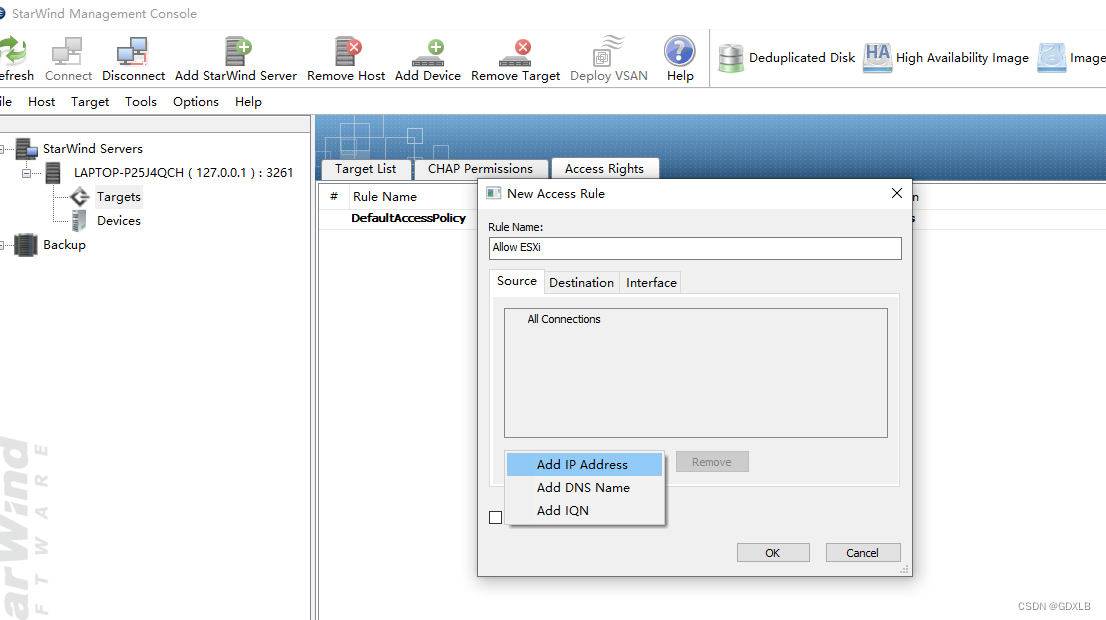Click the Connect toolbar icon
Image resolution: width=1106 pixels, height=620 pixels.
pos(68,51)
